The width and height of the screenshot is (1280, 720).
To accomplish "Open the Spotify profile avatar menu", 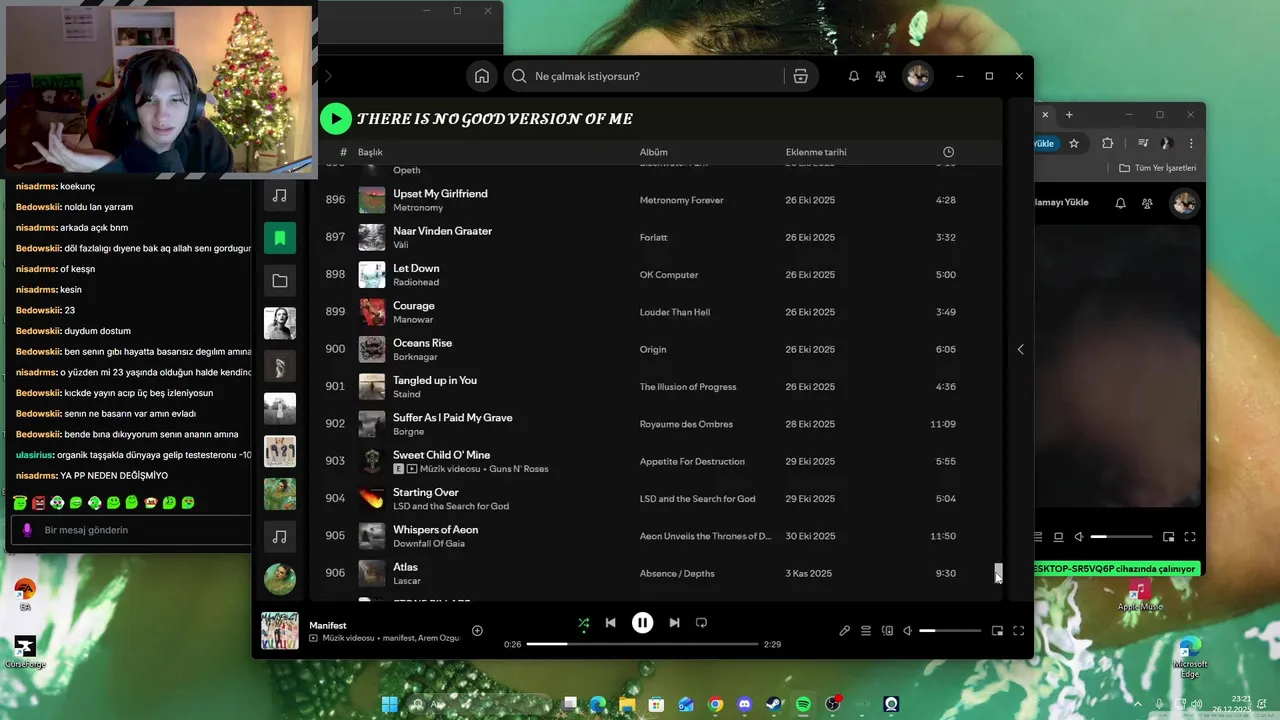I will pos(917,76).
